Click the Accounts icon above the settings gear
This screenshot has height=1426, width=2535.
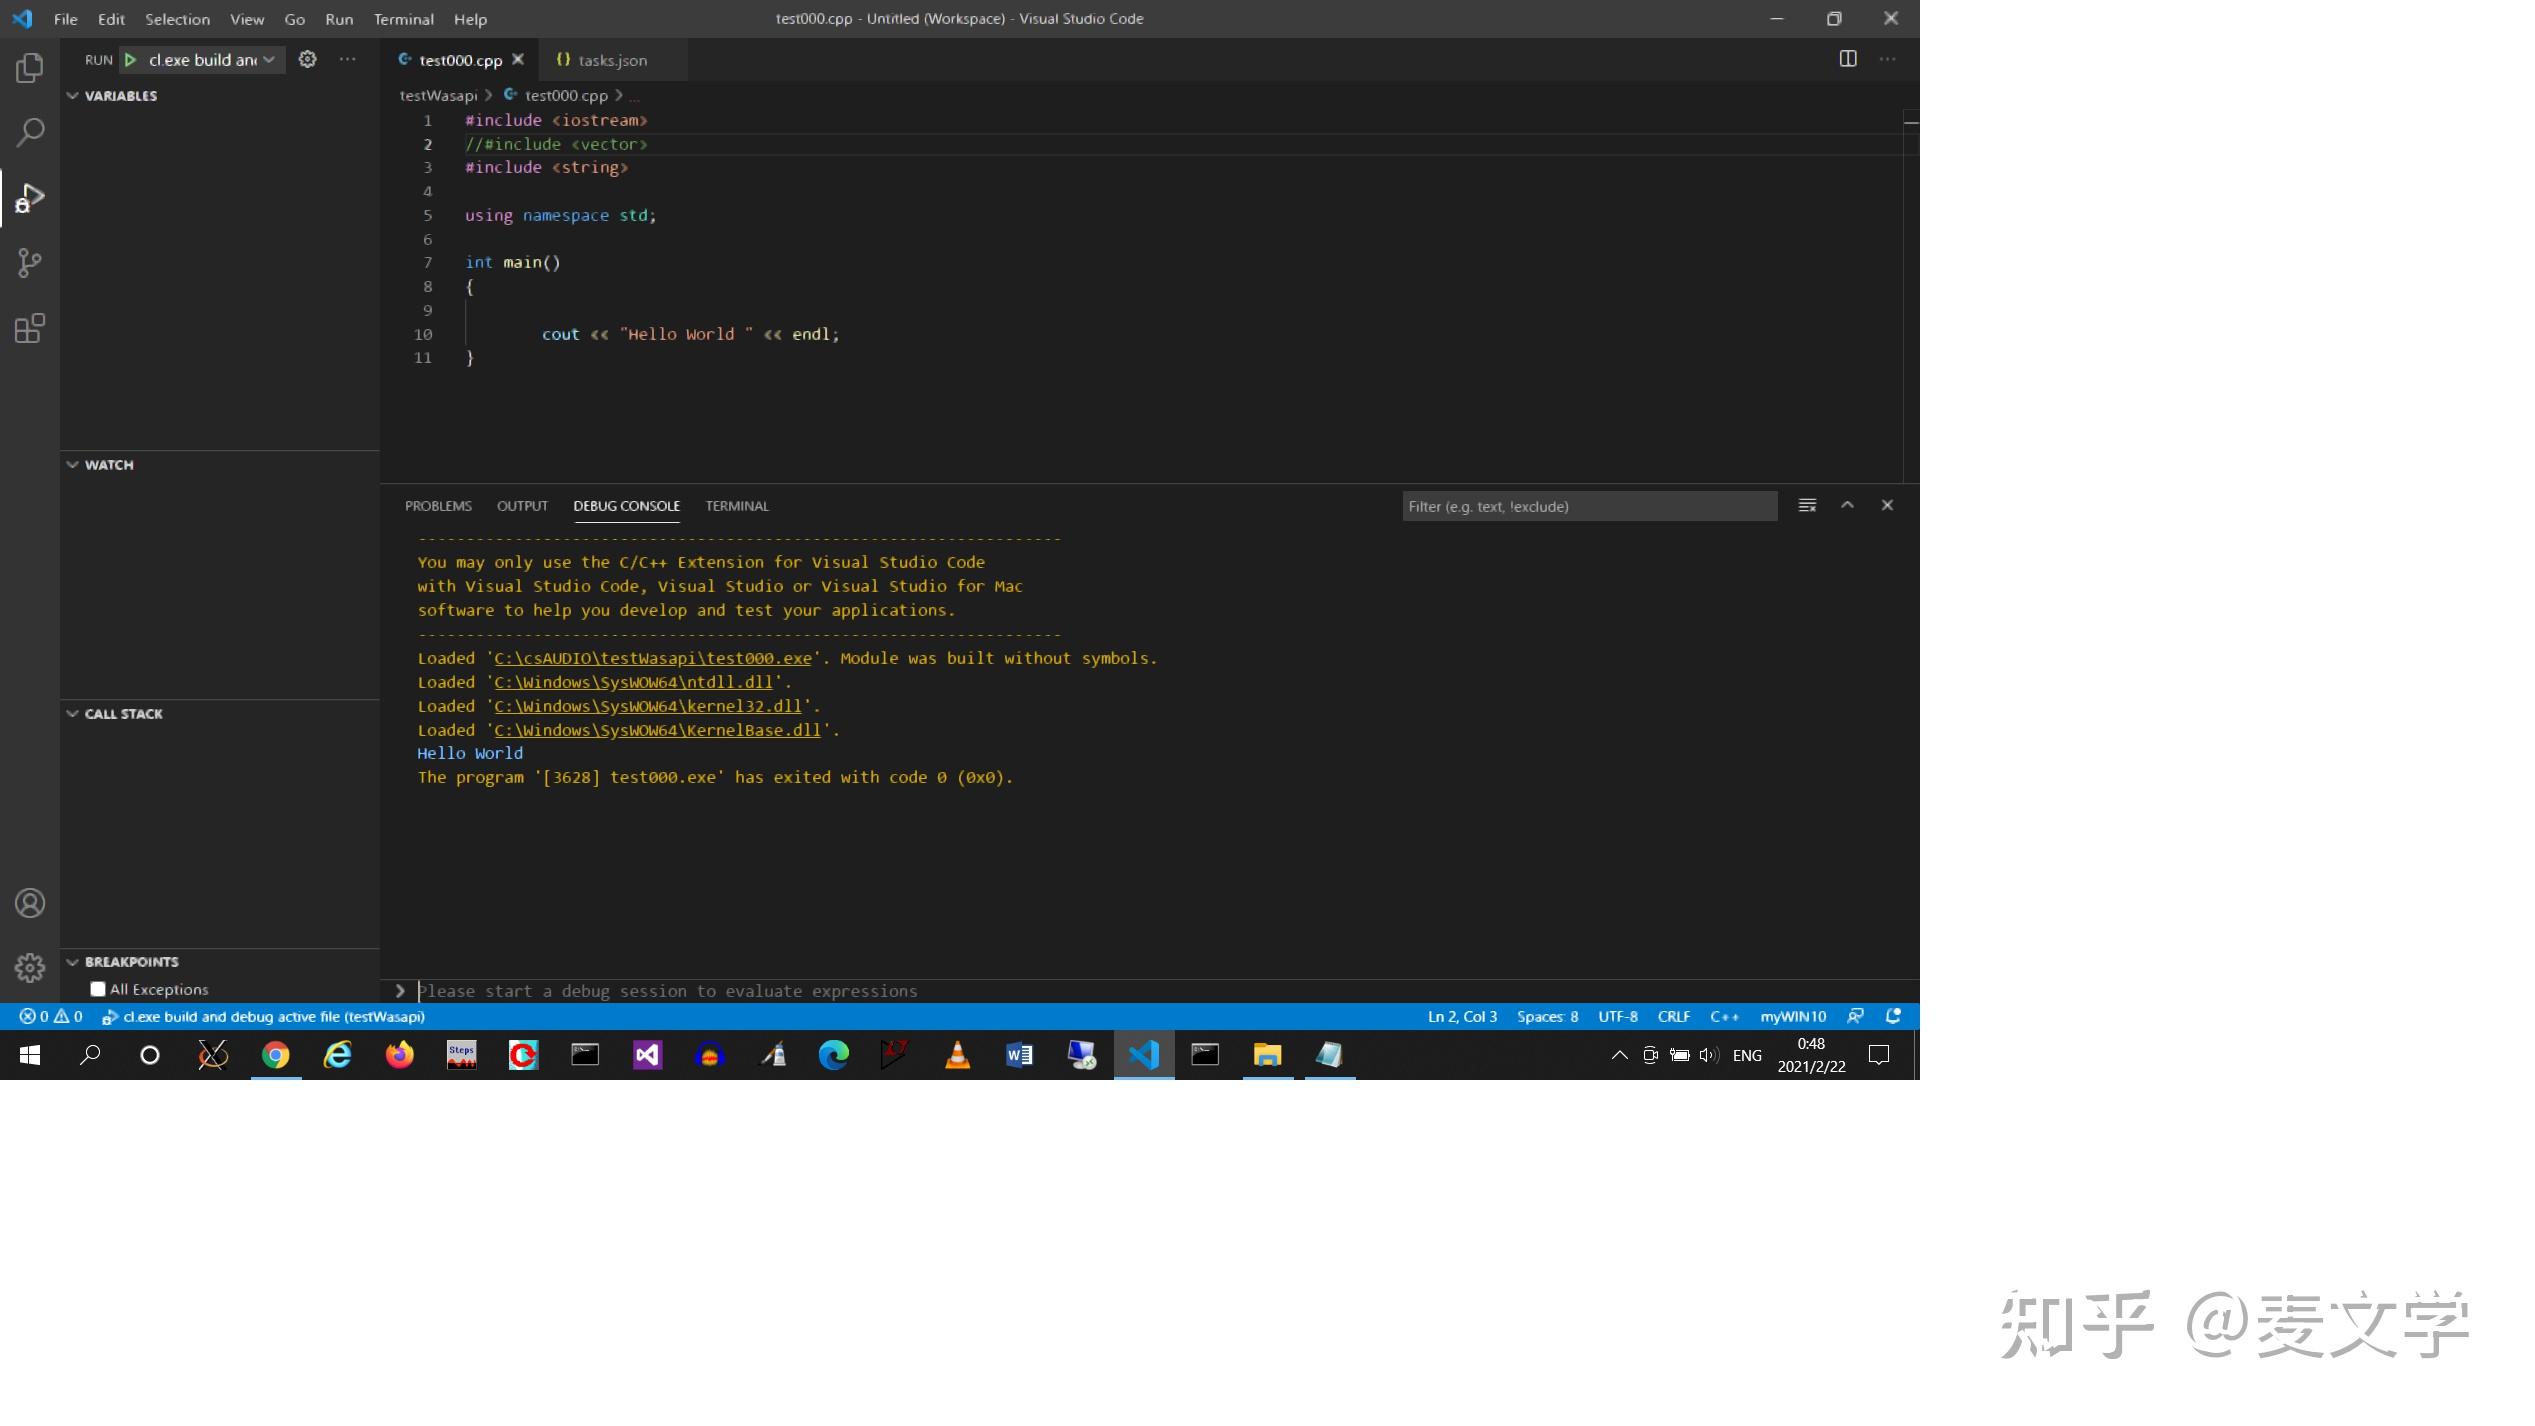click(29, 903)
